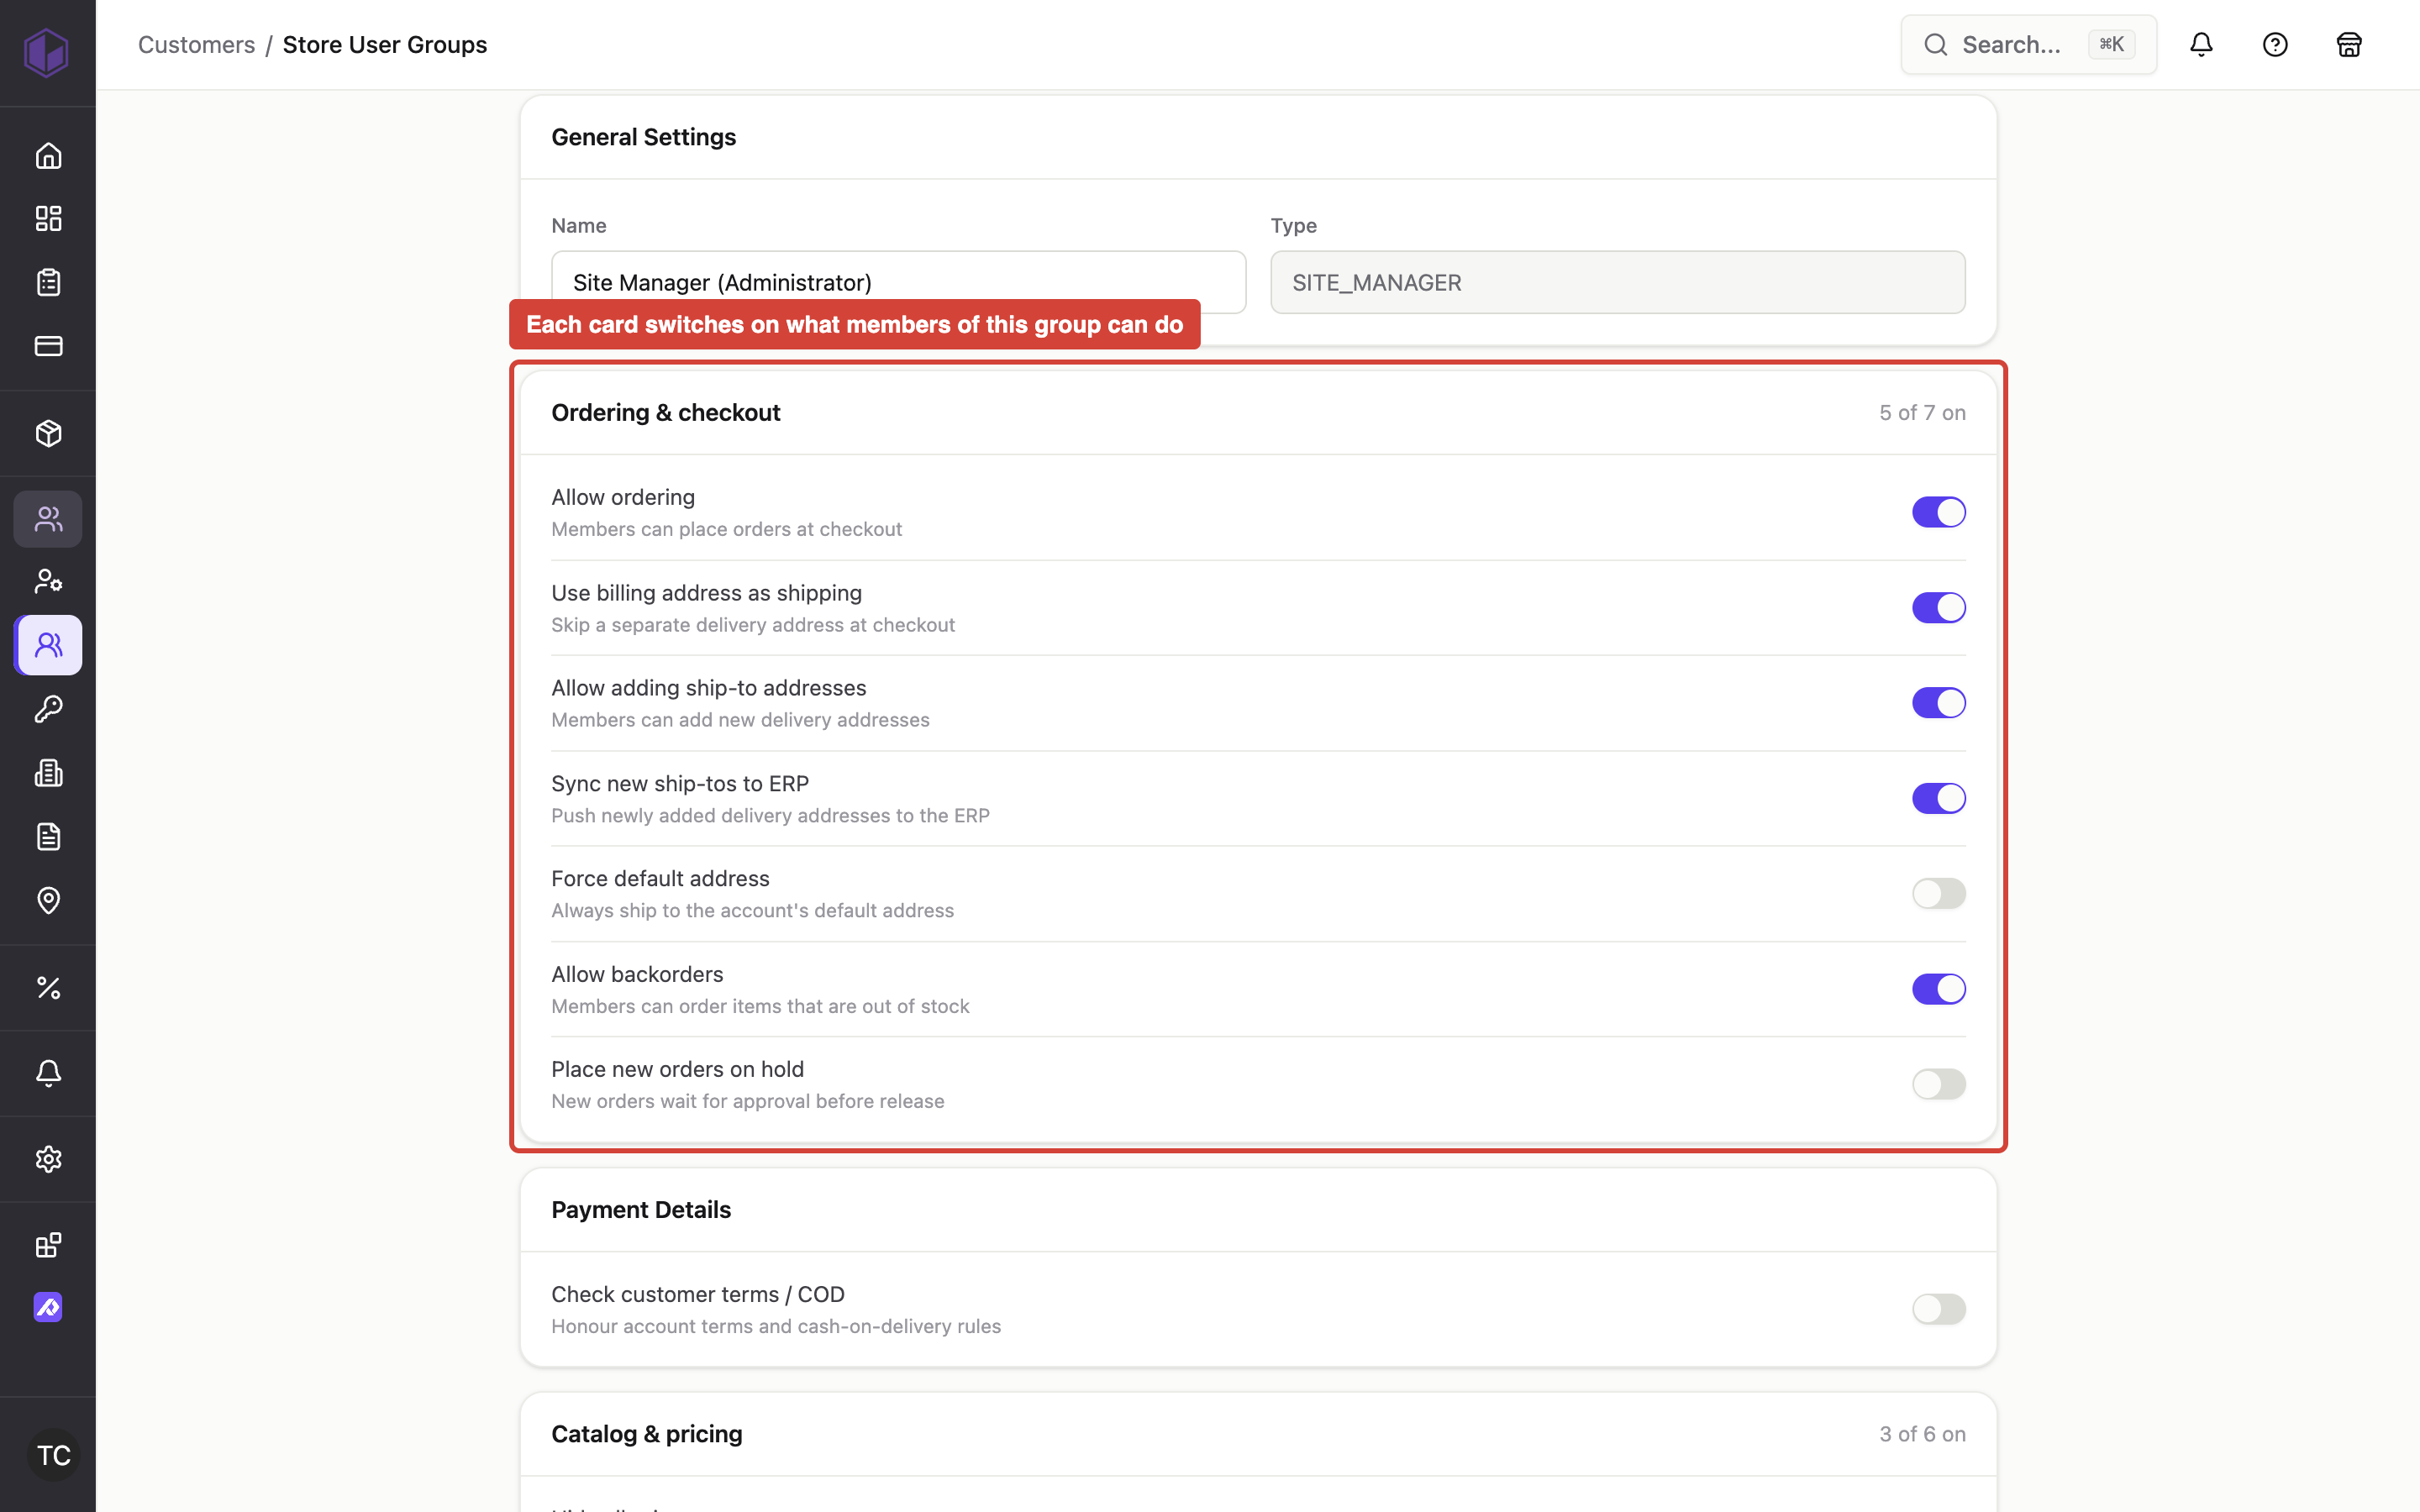This screenshot has height=1512, width=2420.
Task: Click the Store User Groups breadcrumb
Action: pyautogui.click(x=385, y=45)
